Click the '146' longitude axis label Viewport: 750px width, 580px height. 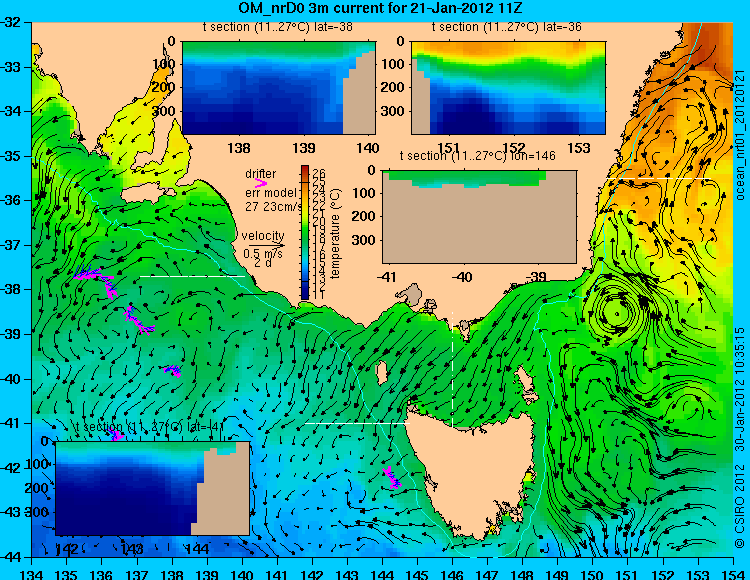tap(452, 574)
